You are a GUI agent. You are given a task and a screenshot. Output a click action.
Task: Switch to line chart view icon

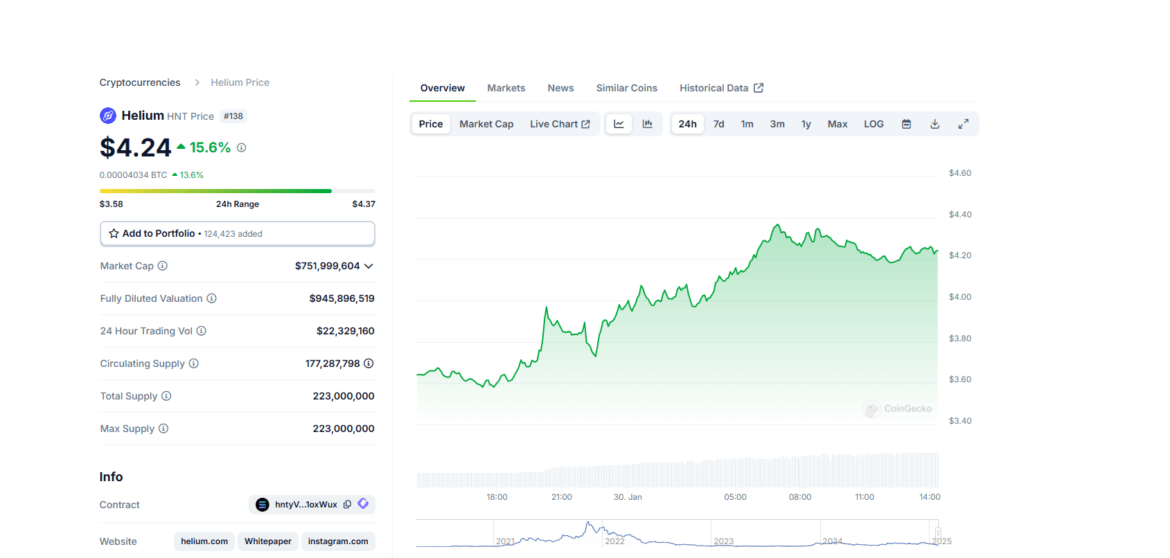619,124
